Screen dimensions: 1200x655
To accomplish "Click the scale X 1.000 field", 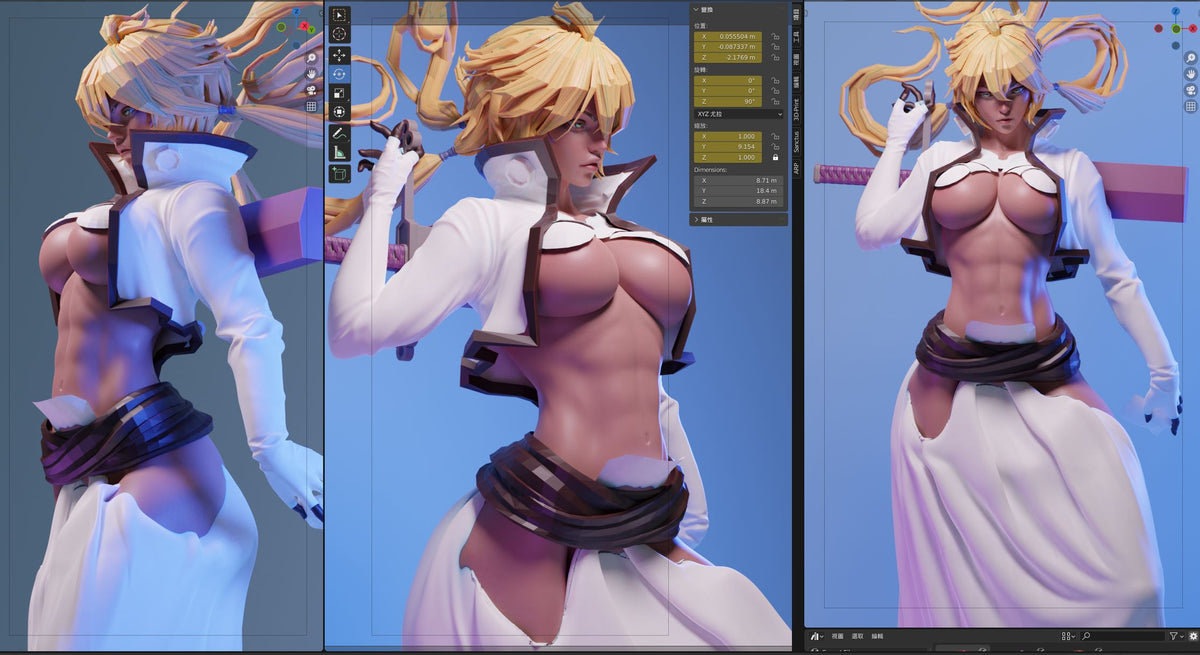I will click(728, 136).
